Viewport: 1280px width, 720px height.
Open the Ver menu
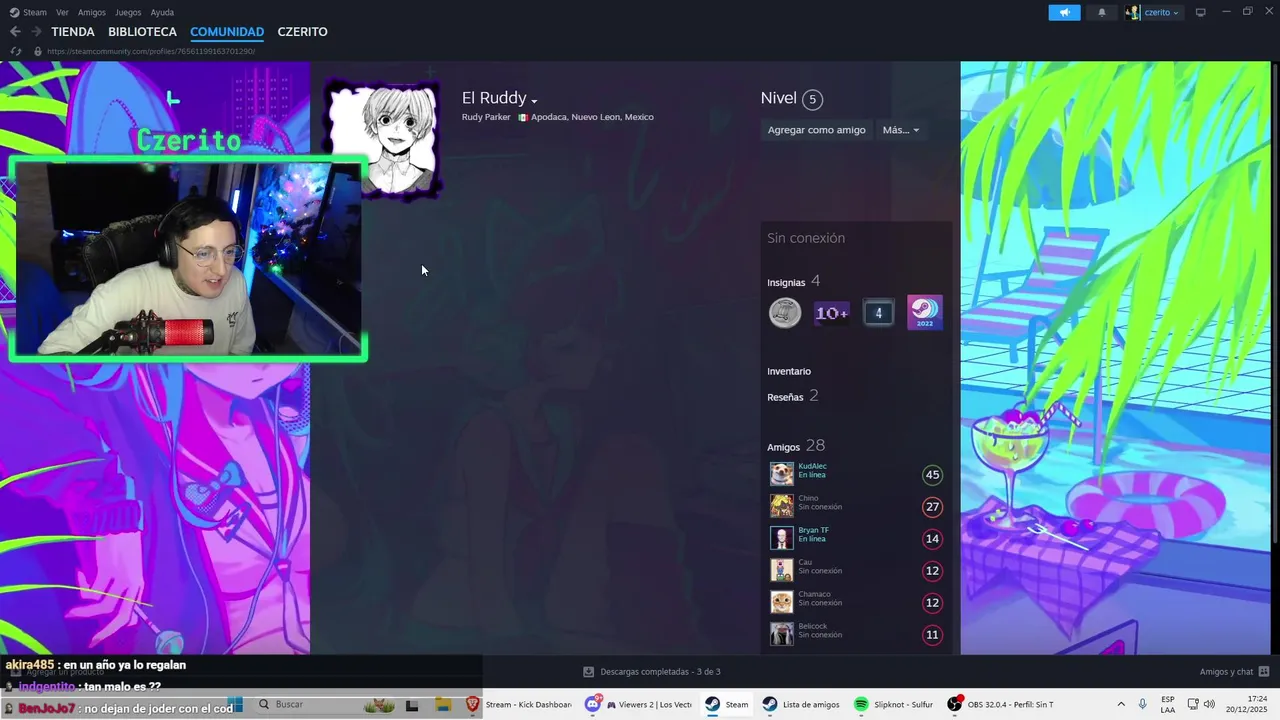tap(62, 12)
